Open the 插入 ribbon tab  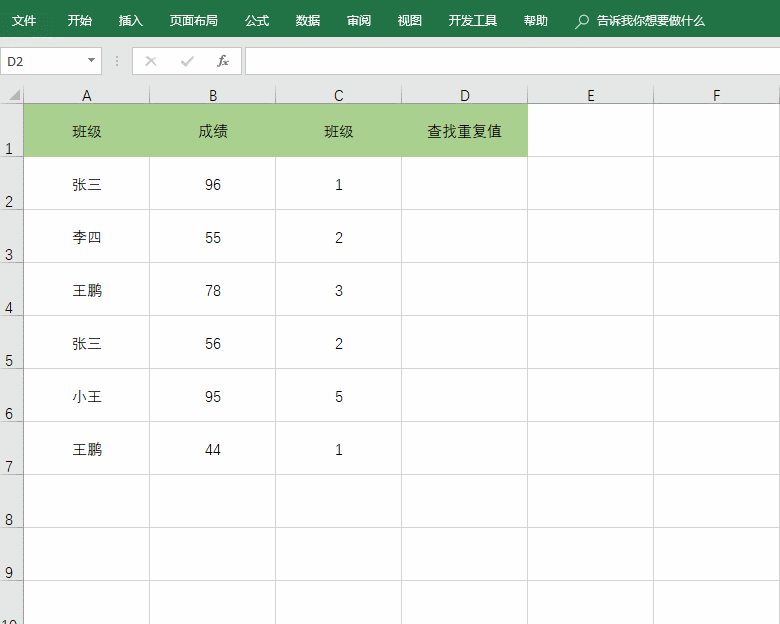(x=130, y=20)
